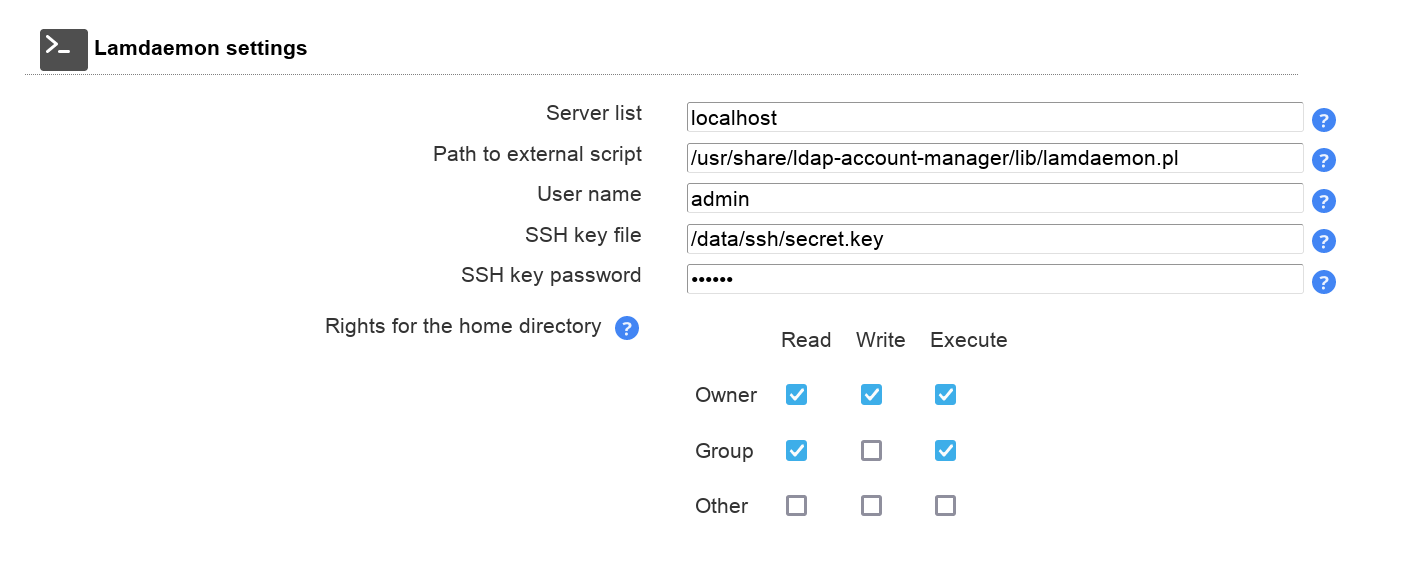This screenshot has width=1412, height=572.
Task: Open help for Path to external script
Action: [1323, 160]
